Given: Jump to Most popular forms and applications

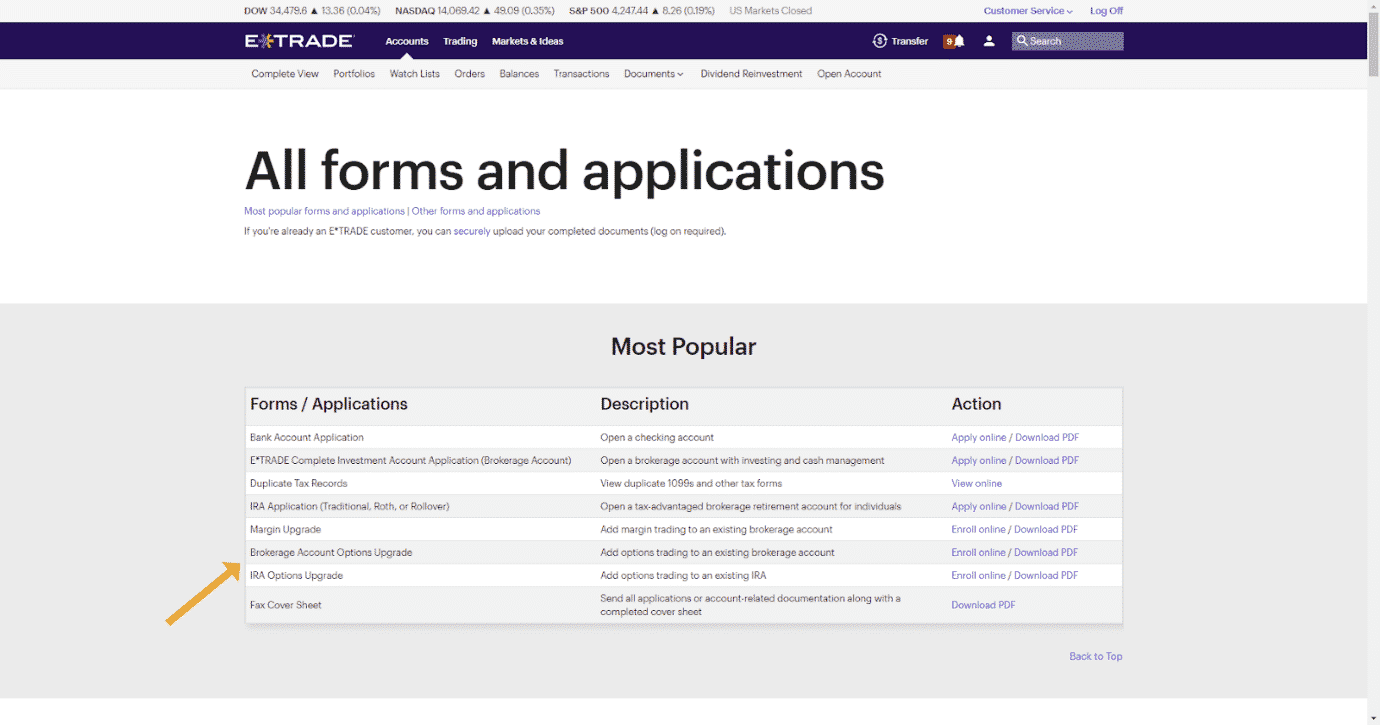Looking at the screenshot, I should click(x=325, y=211).
